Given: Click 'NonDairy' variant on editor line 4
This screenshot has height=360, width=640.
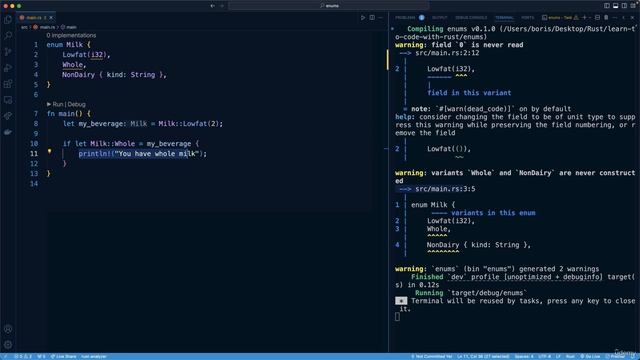Looking at the screenshot, I should click(78, 75).
